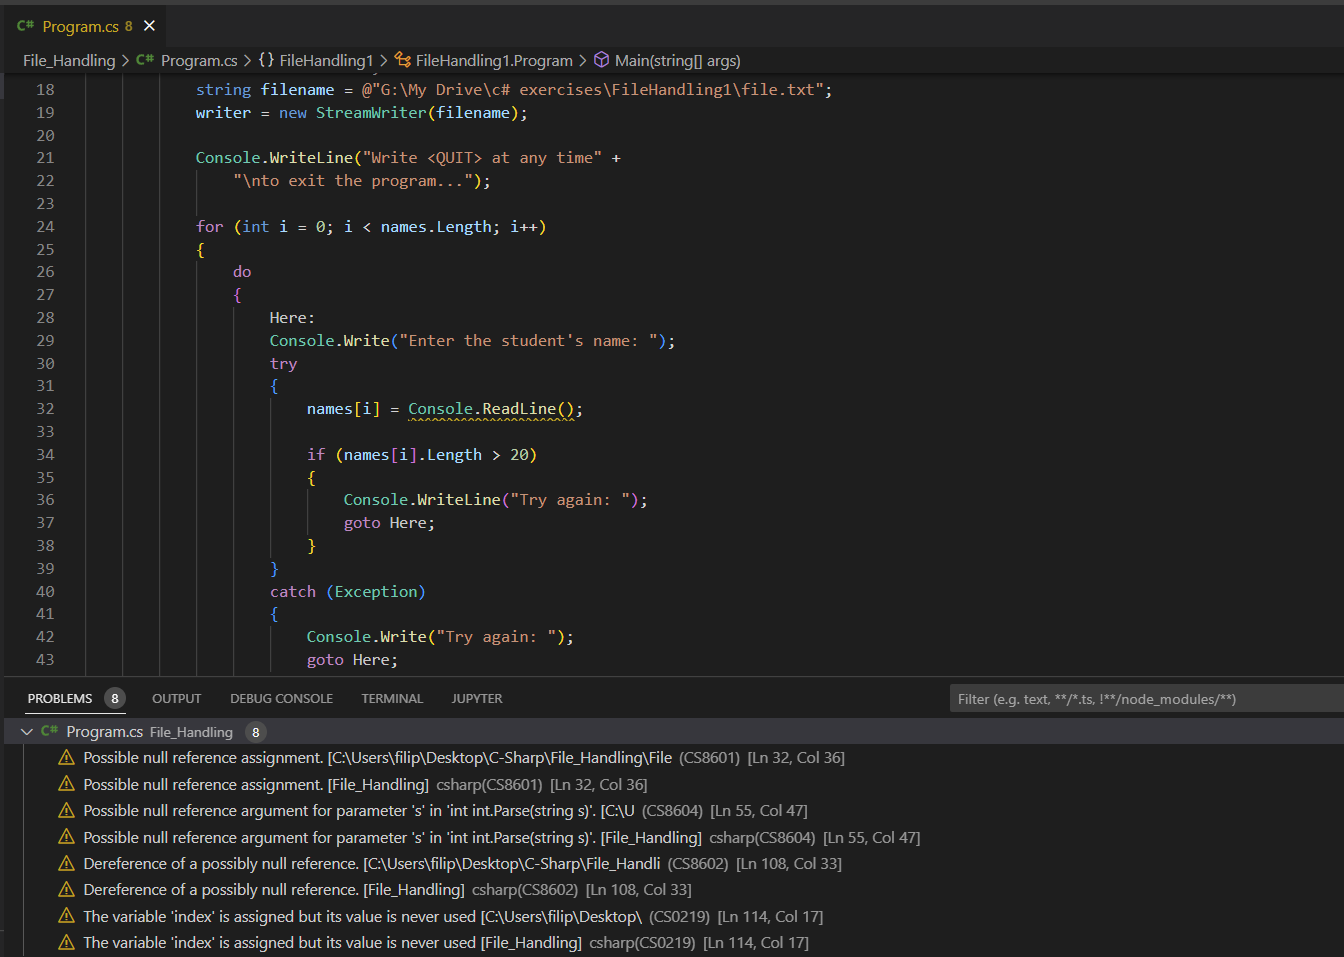Image resolution: width=1344 pixels, height=957 pixels.
Task: Switch to the OUTPUT panel tab
Action: [176, 699]
